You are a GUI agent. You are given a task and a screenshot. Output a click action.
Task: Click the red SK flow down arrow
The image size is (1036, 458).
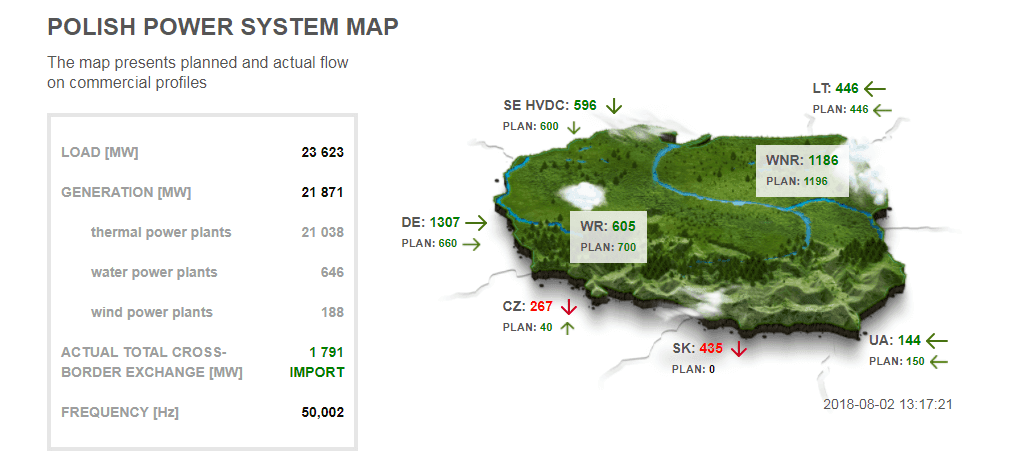(739, 348)
